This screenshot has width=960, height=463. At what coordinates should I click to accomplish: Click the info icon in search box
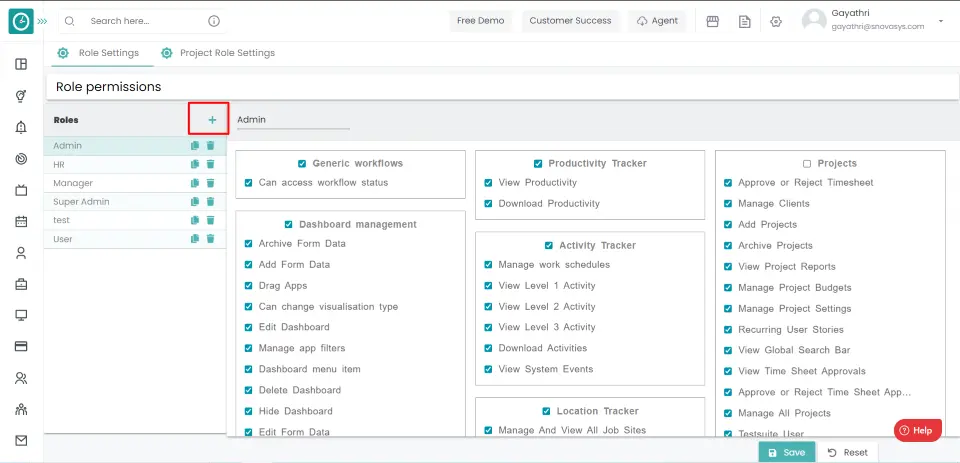coord(214,21)
